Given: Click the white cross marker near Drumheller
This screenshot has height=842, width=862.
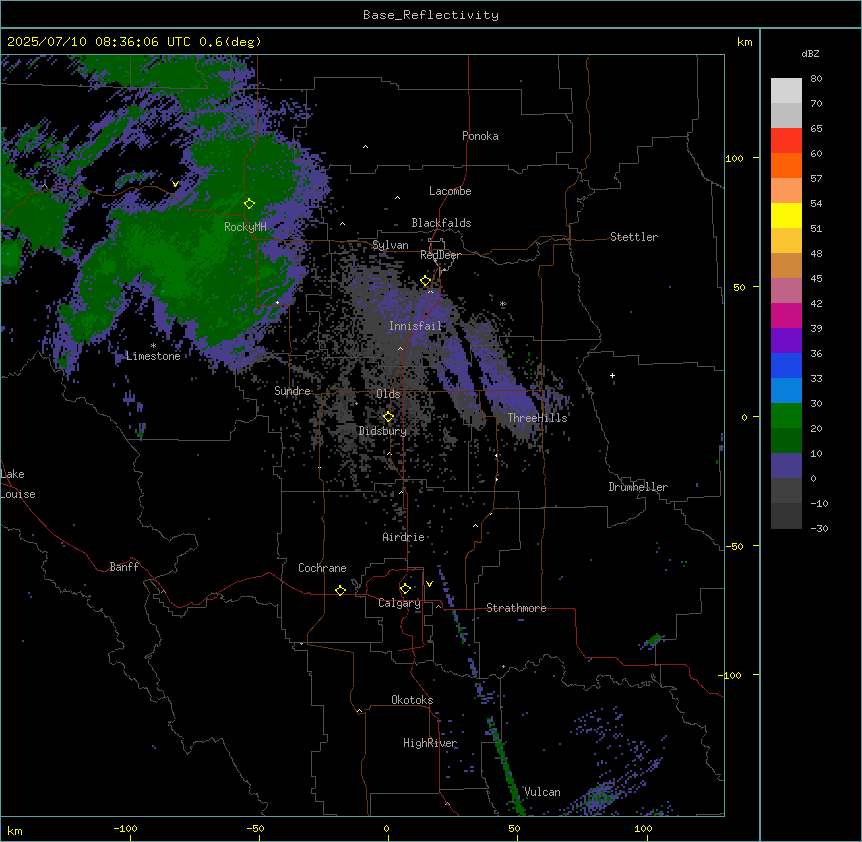Looking at the screenshot, I should click(612, 375).
